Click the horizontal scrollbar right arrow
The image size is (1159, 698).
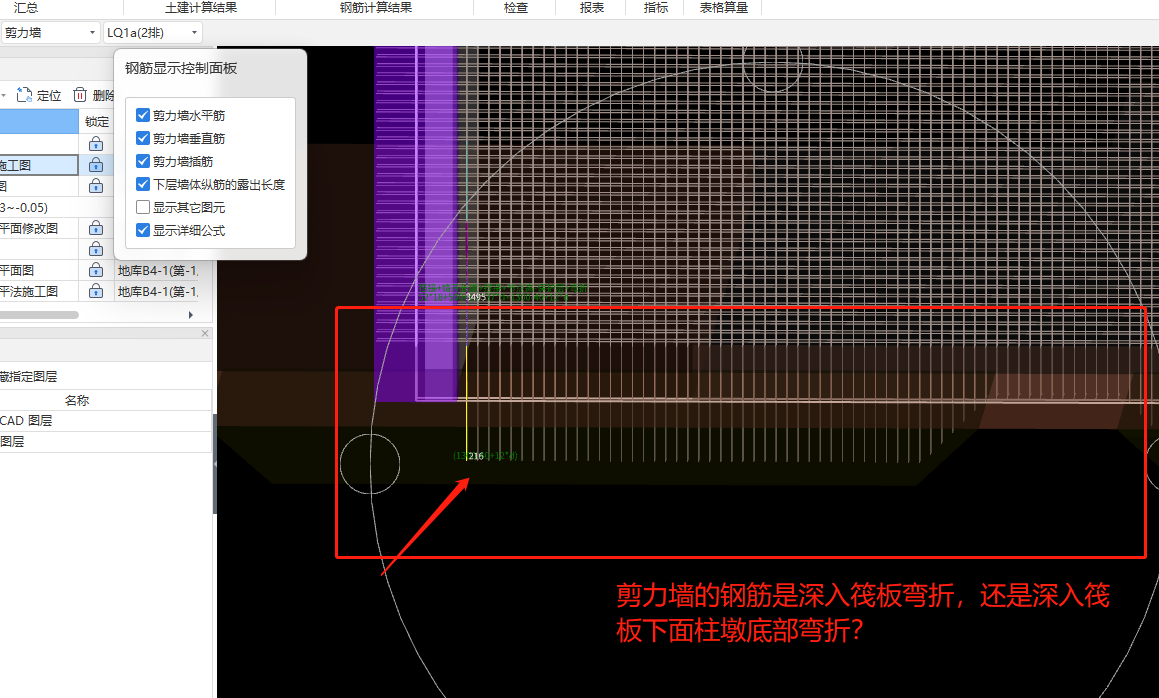191,315
